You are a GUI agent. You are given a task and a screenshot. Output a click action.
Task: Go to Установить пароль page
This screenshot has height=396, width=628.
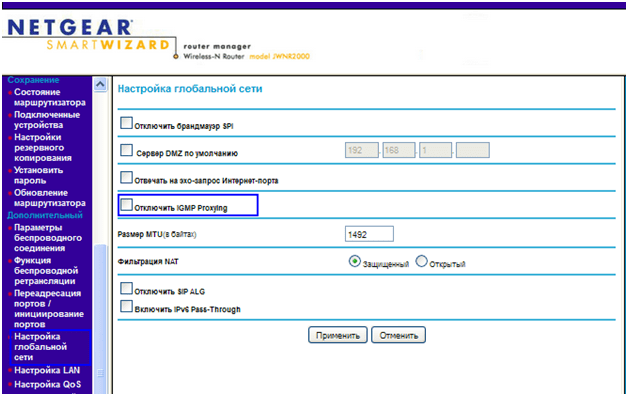click(38, 175)
